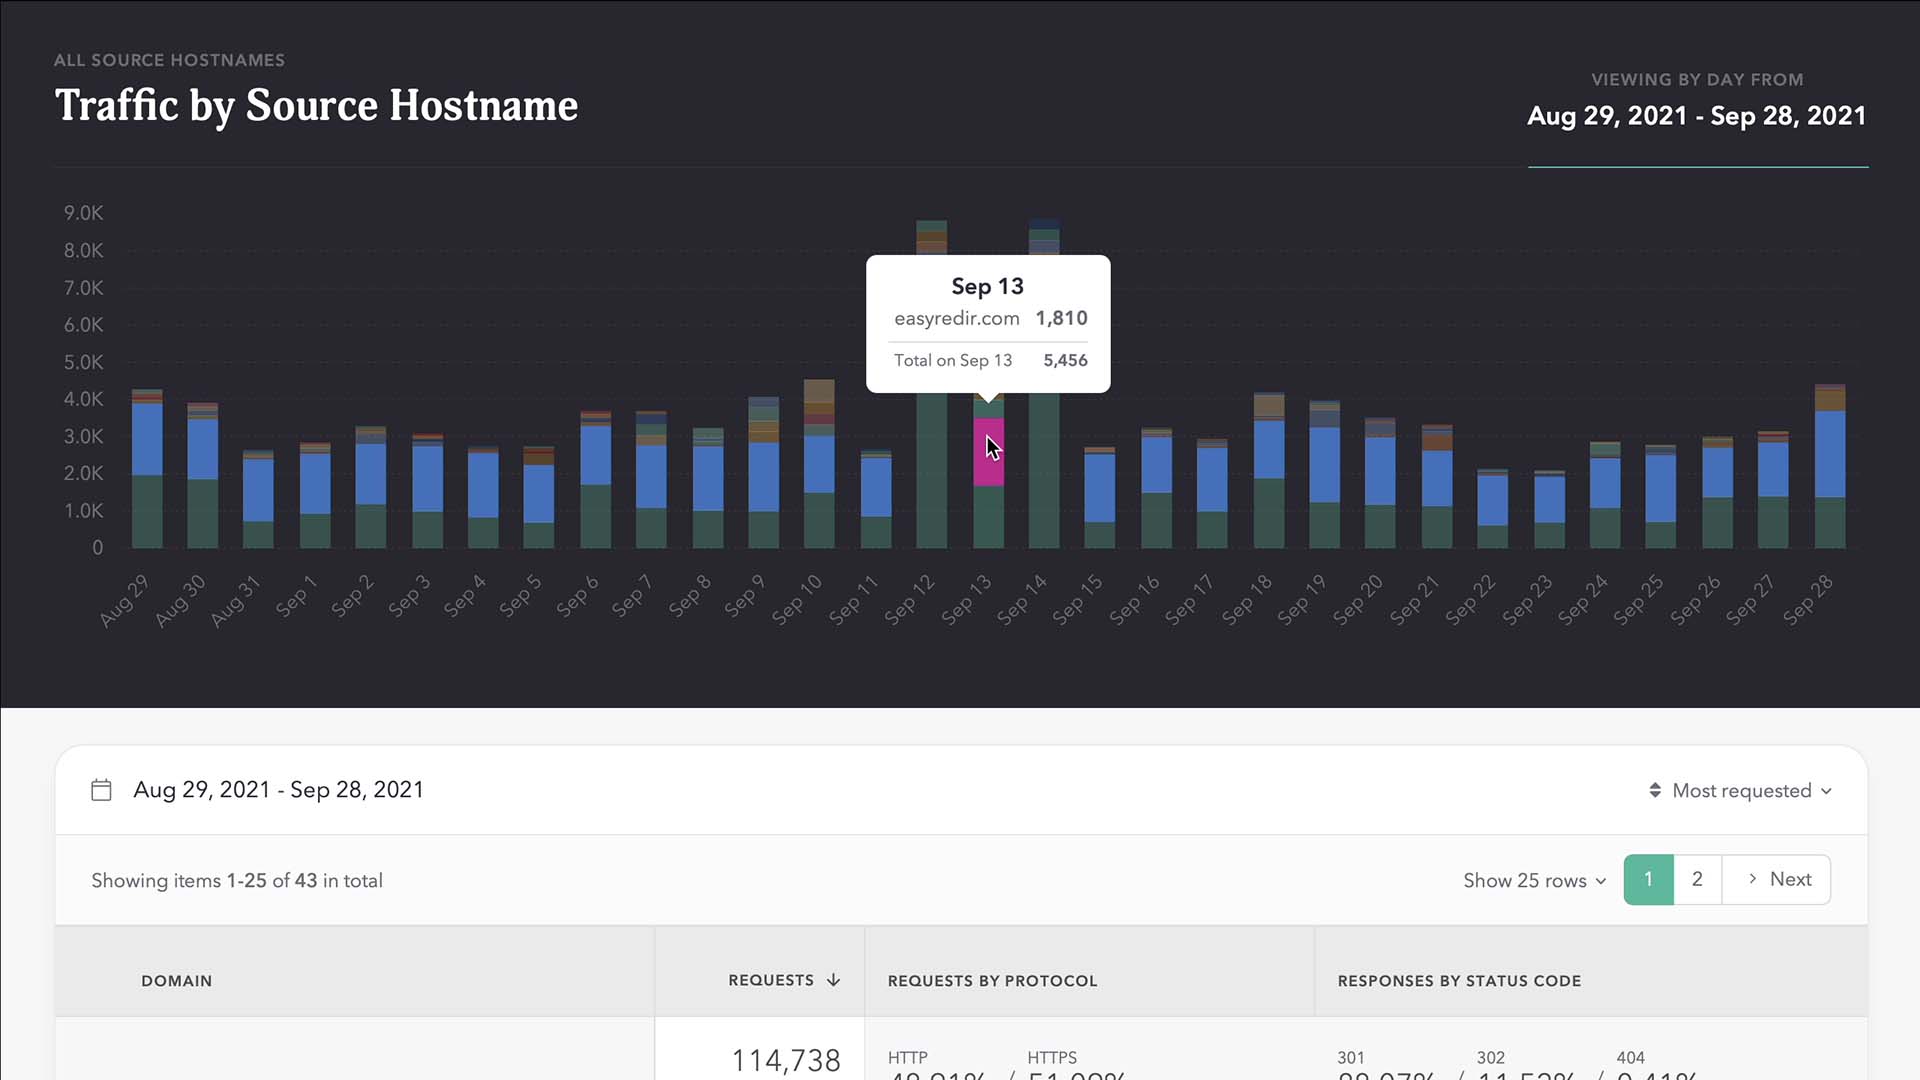Click the descending arrow on the REQUESTS column
The width and height of the screenshot is (1920, 1080).
coord(834,981)
